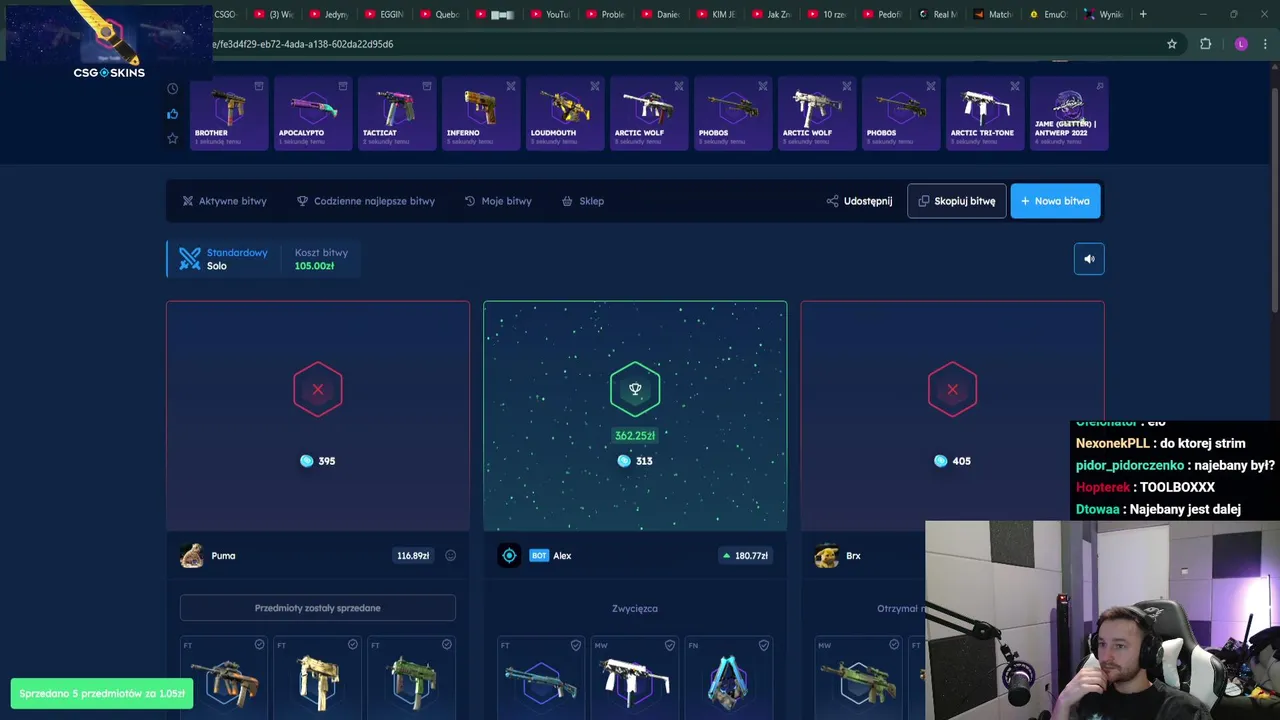Open the Jame Glitter Antwerp 2022 card
1280x720 pixels.
click(1069, 114)
